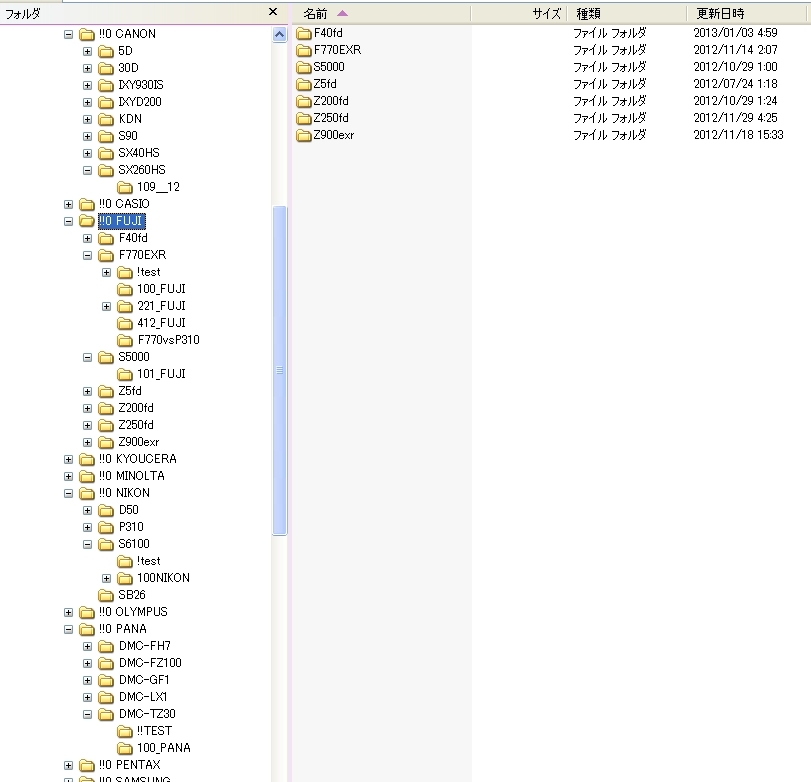Viewport: 811px width, 782px height.
Task: Collapse the DMC-TZ30 folder
Action: pos(87,715)
